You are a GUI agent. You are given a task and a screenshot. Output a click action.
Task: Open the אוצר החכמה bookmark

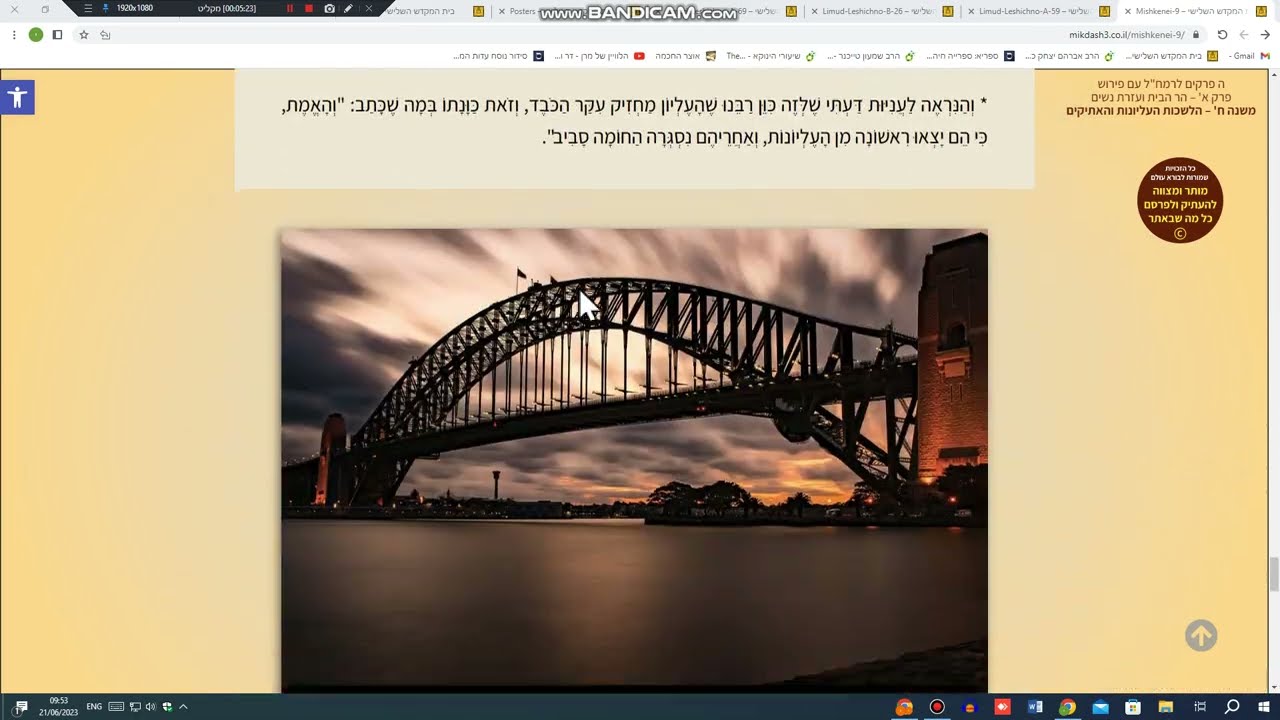point(685,56)
